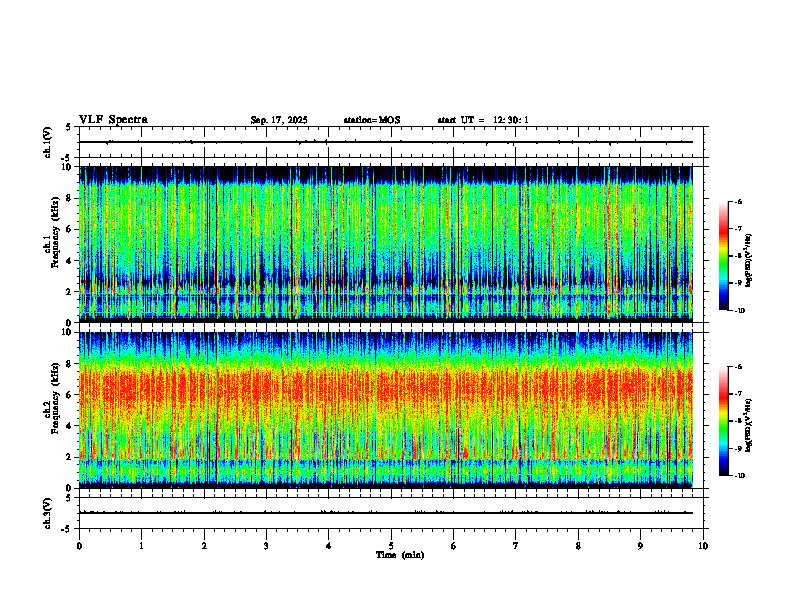Click the "ch.3(V)" axis label of the bottom waveform
792x612 pixels.
click(47, 513)
